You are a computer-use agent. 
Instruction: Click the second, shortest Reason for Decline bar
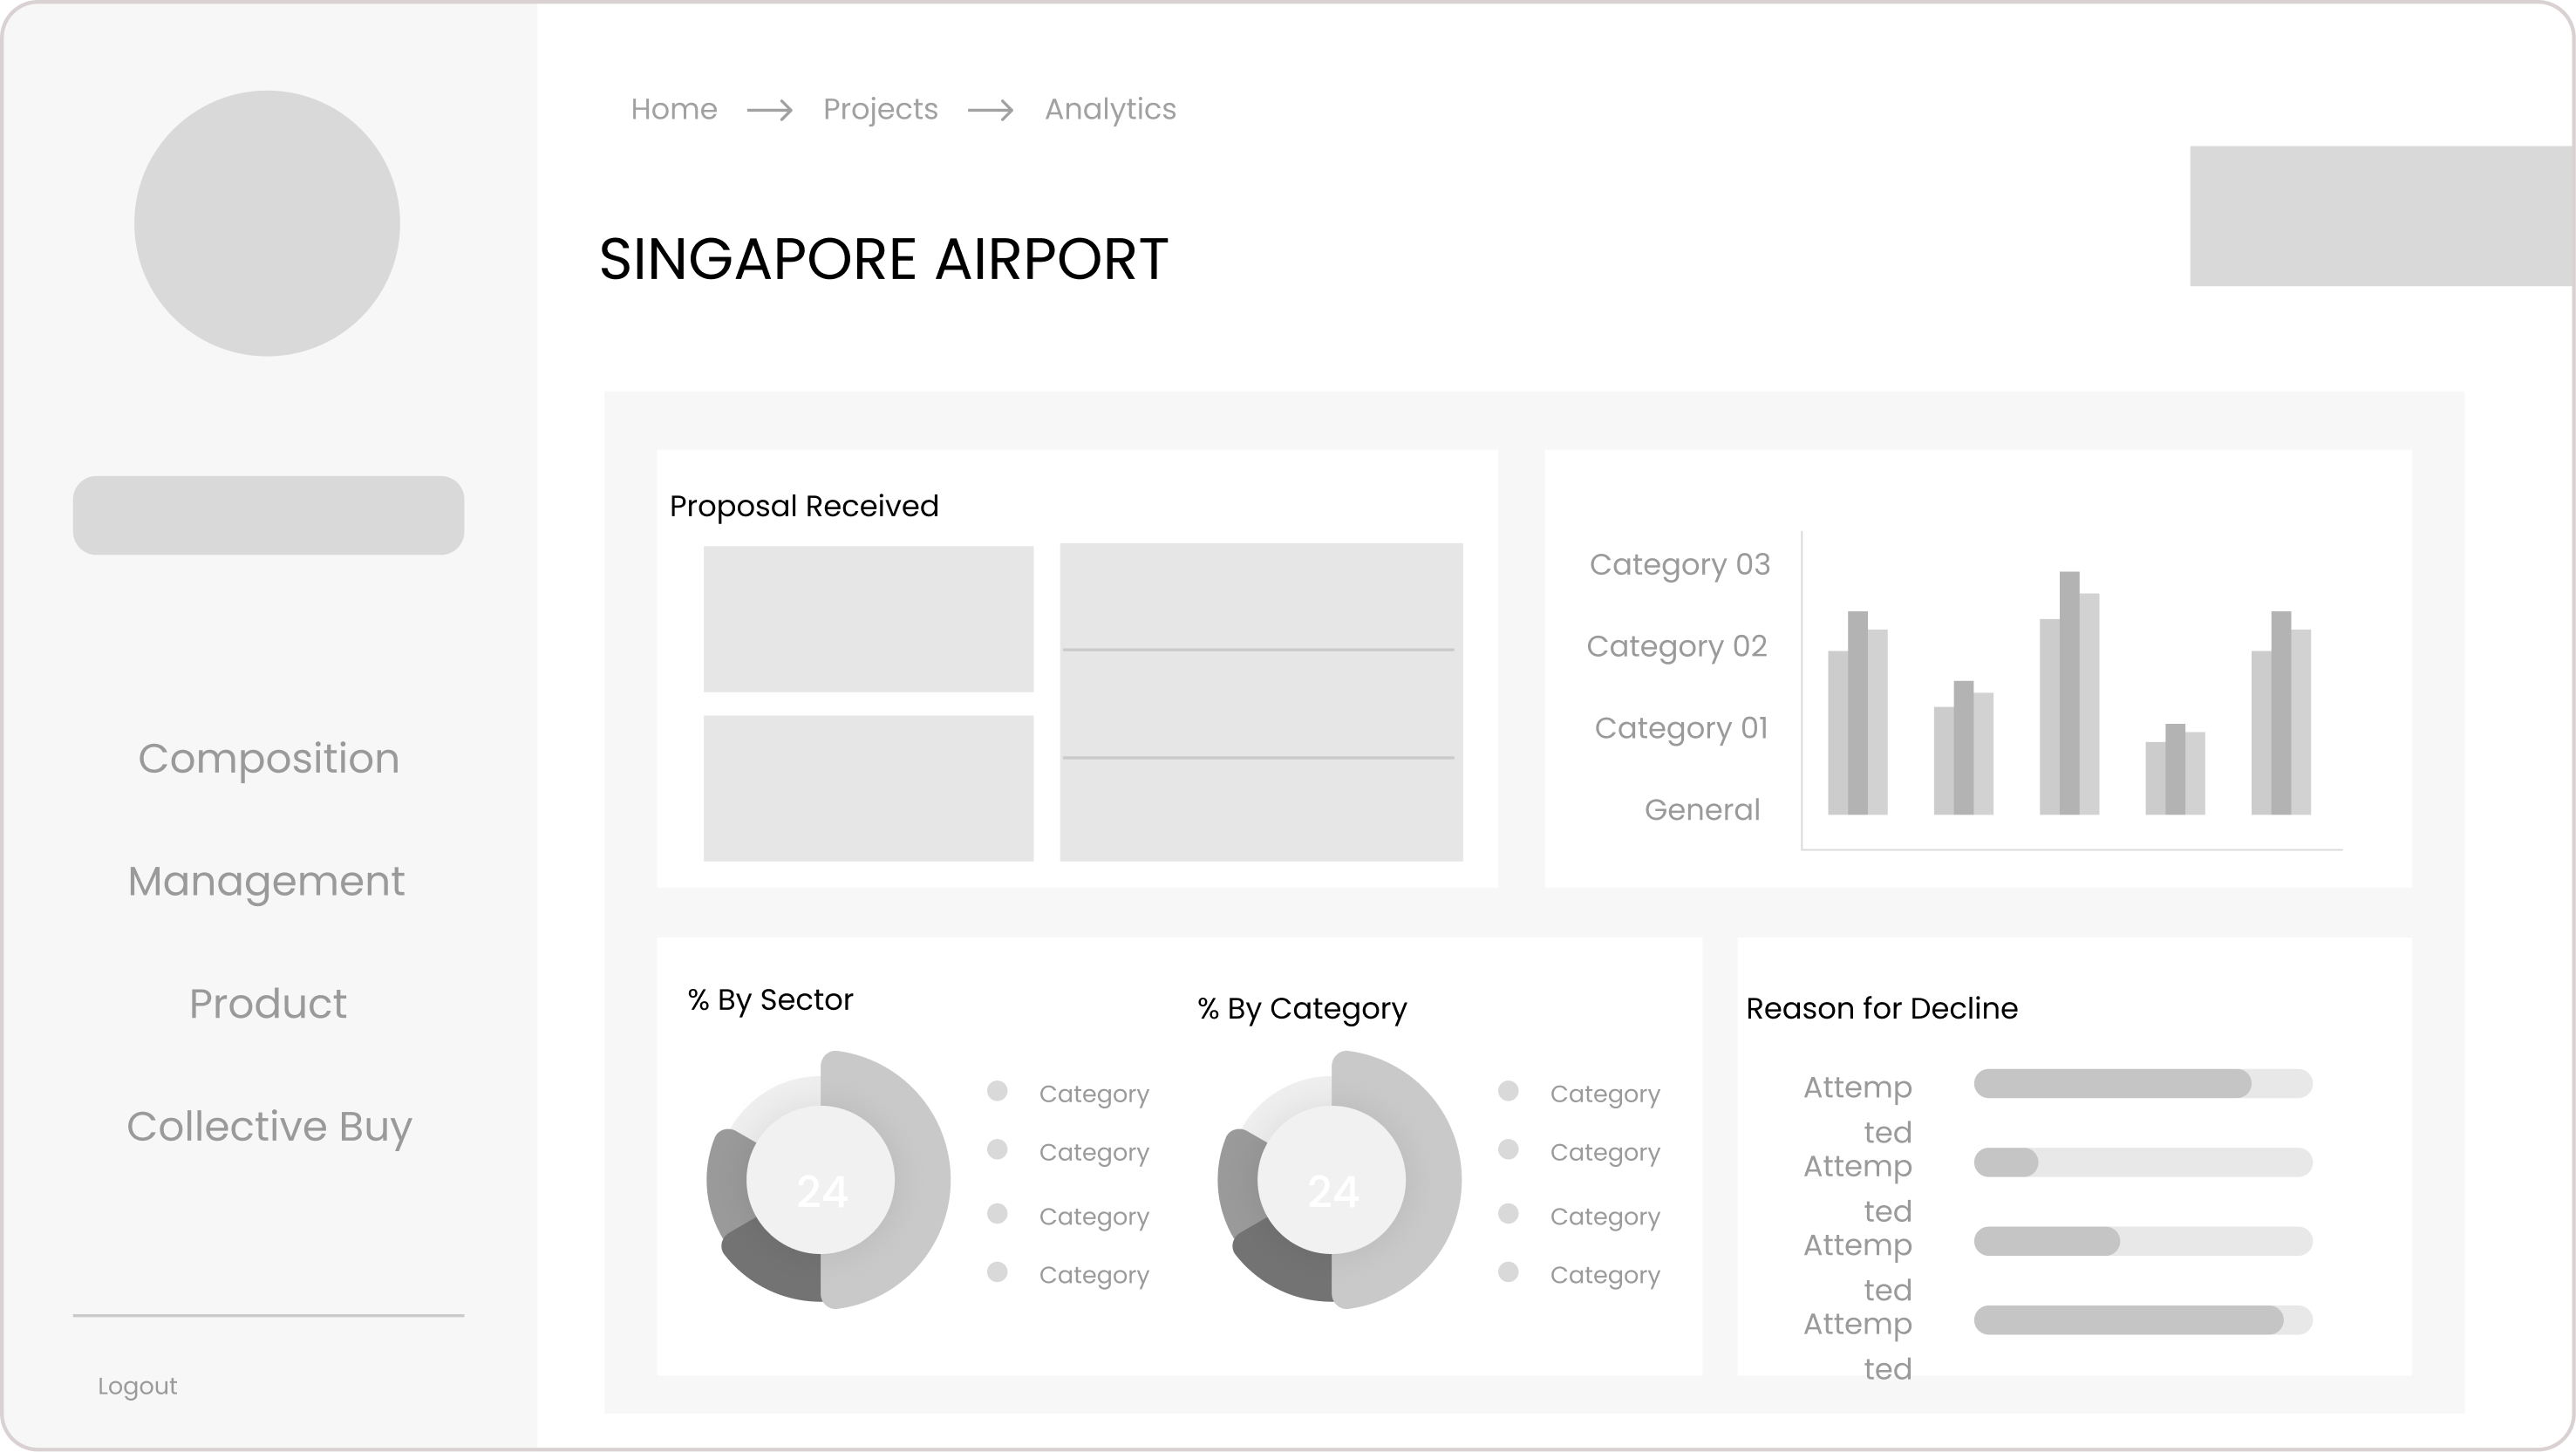[x=2143, y=1163]
